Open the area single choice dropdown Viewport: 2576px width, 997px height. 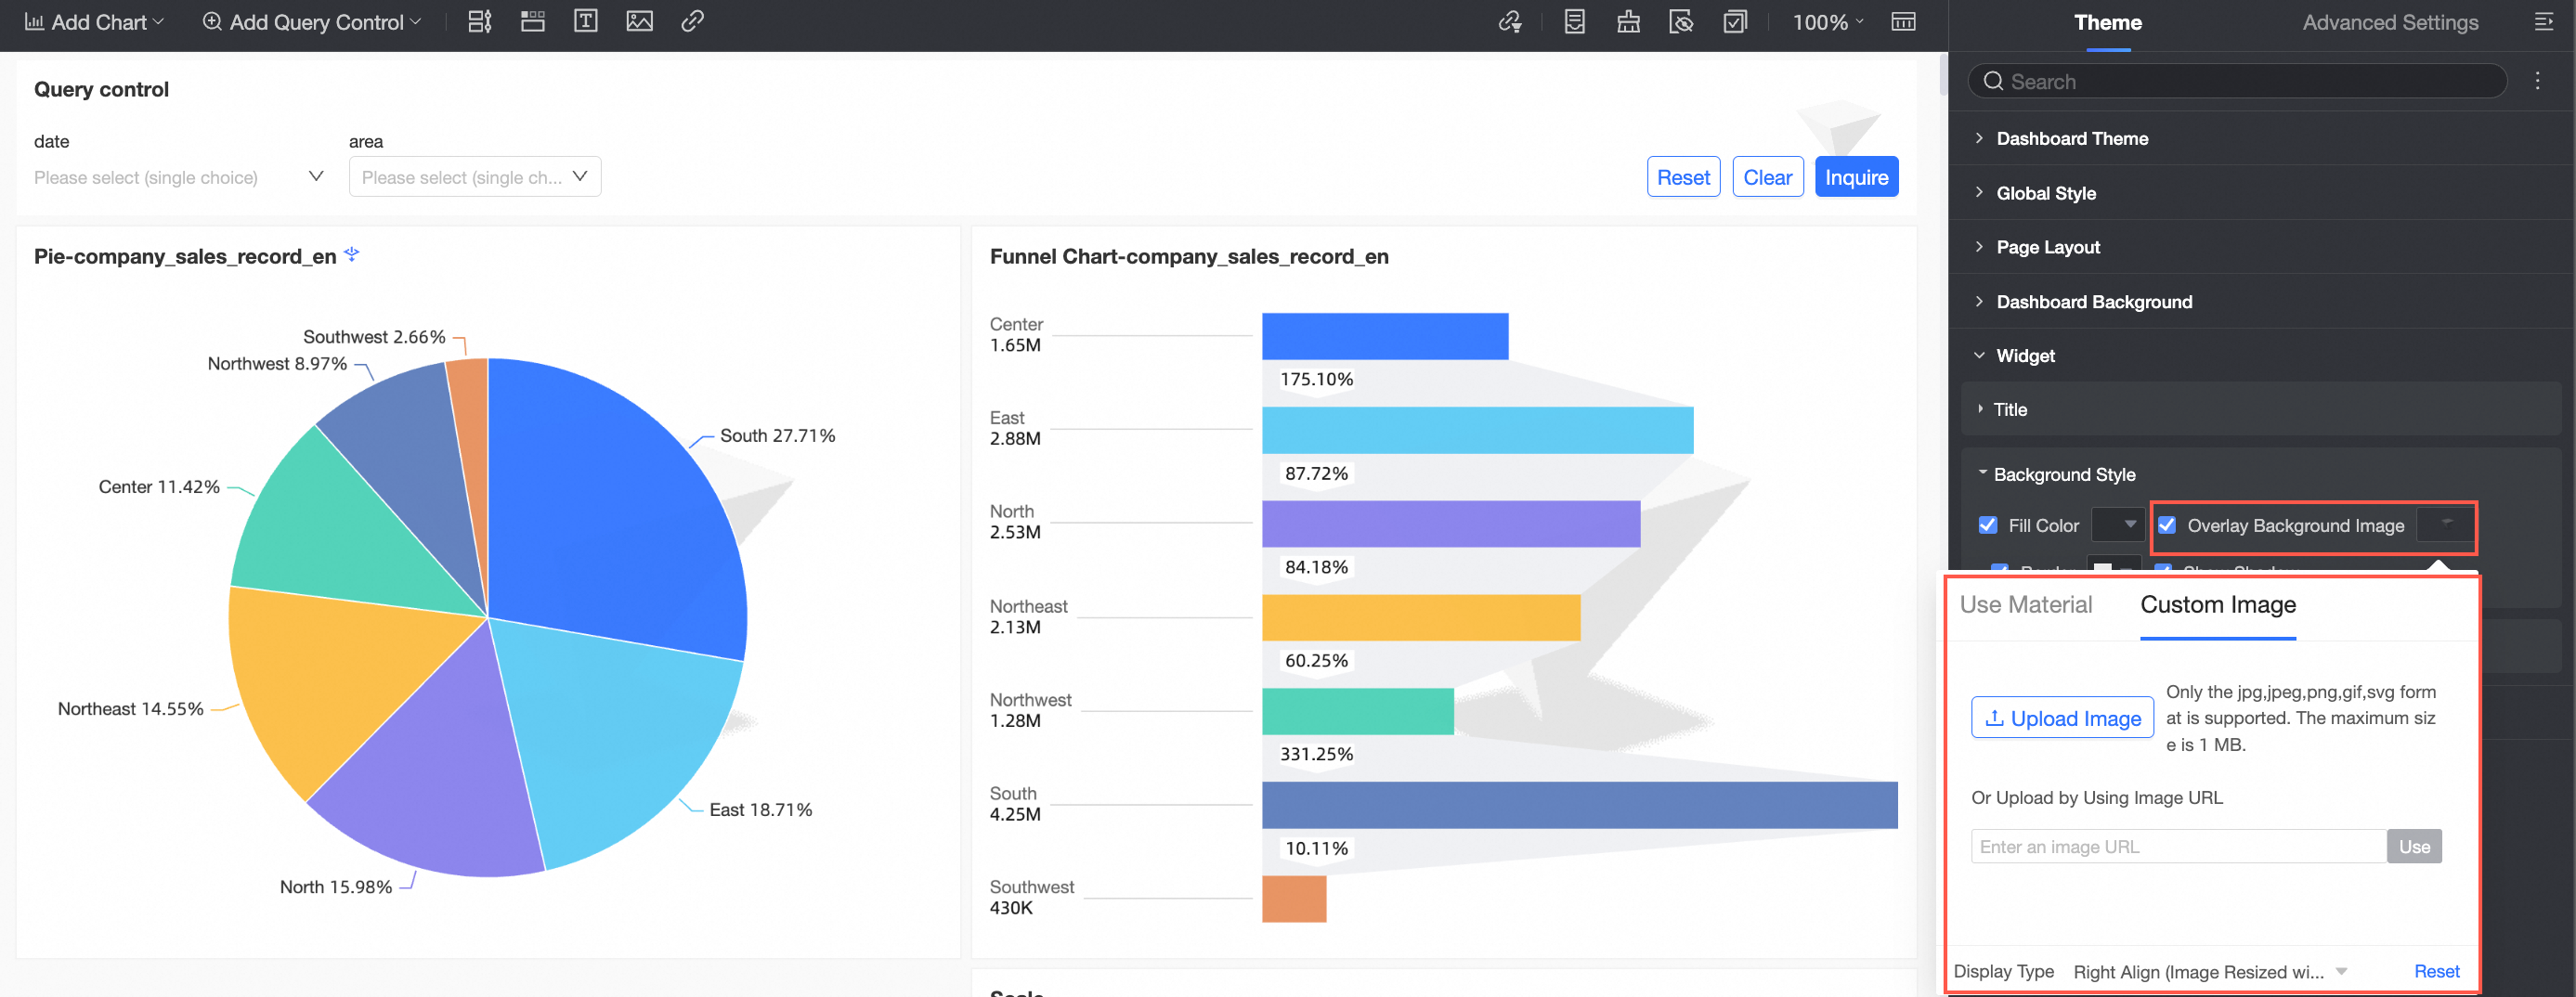tap(474, 177)
